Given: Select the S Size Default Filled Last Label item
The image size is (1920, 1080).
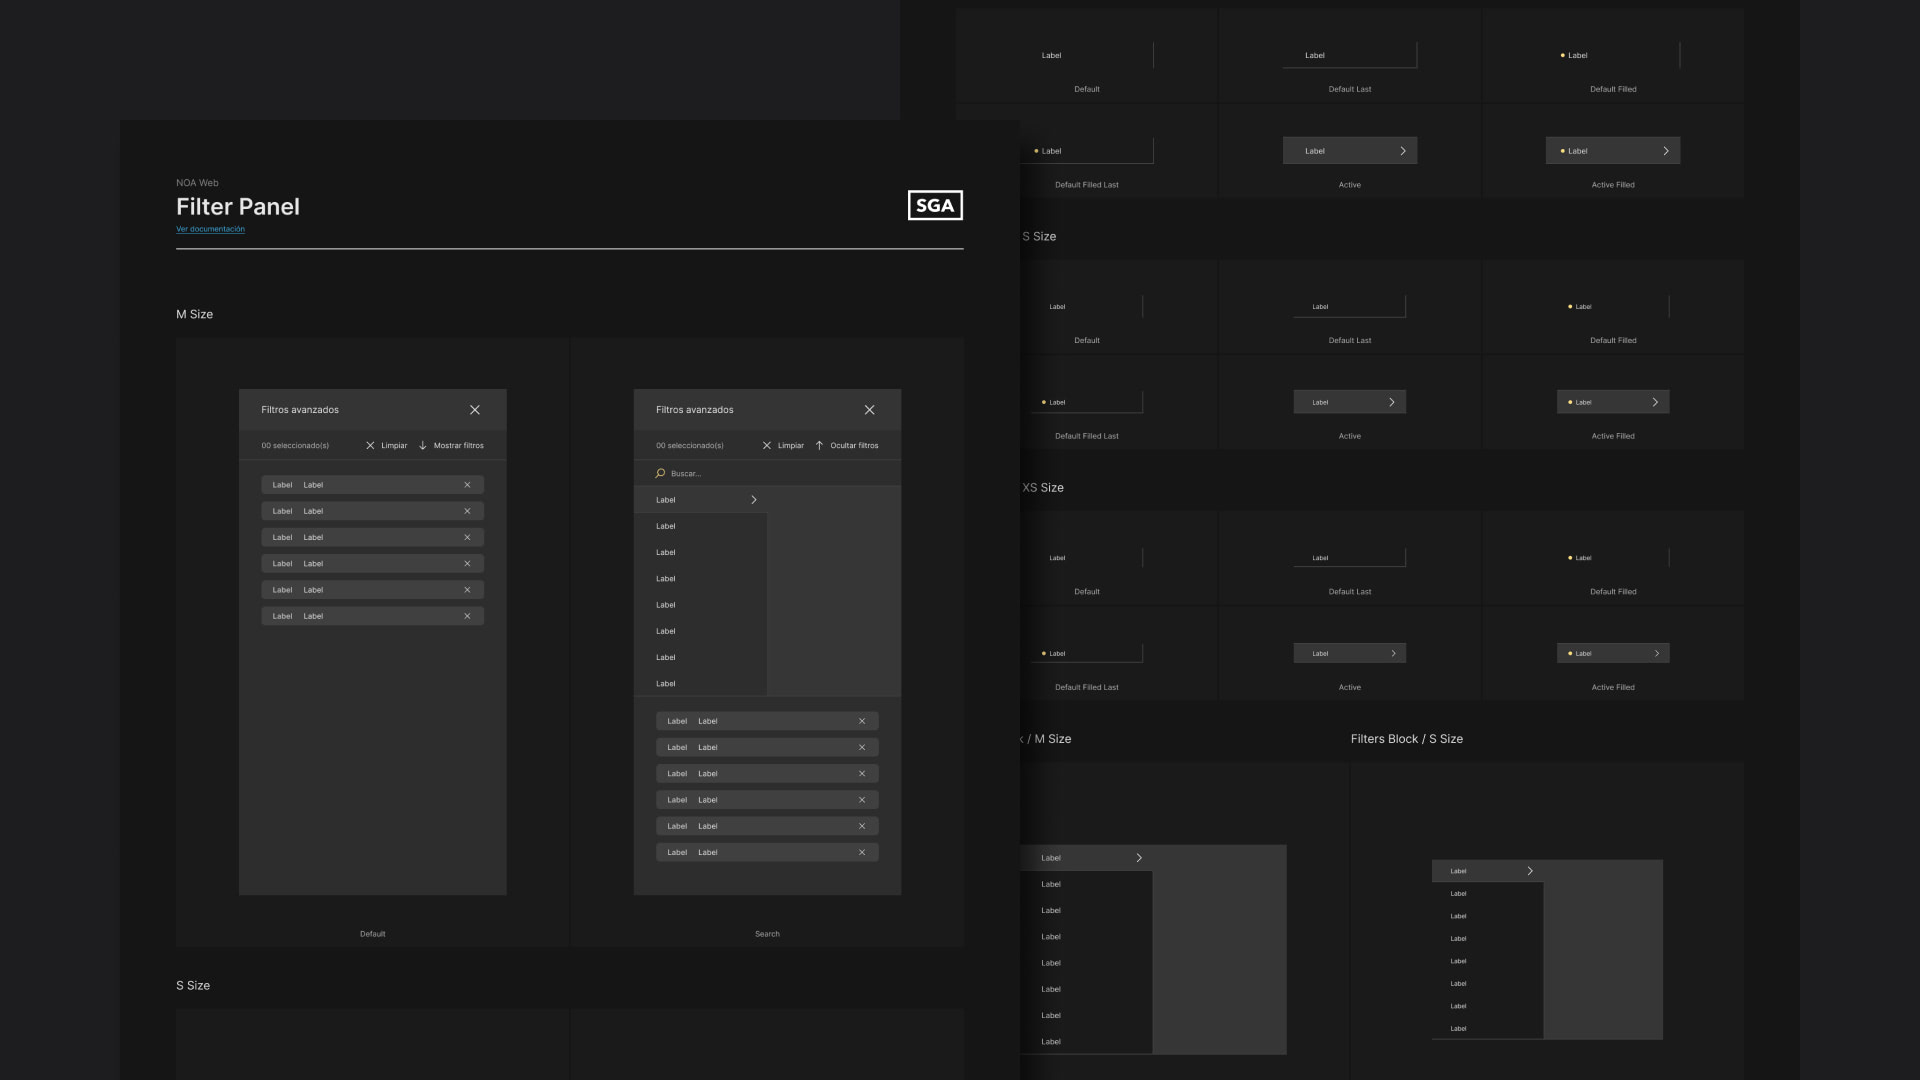Looking at the screenshot, I should (x=1086, y=402).
